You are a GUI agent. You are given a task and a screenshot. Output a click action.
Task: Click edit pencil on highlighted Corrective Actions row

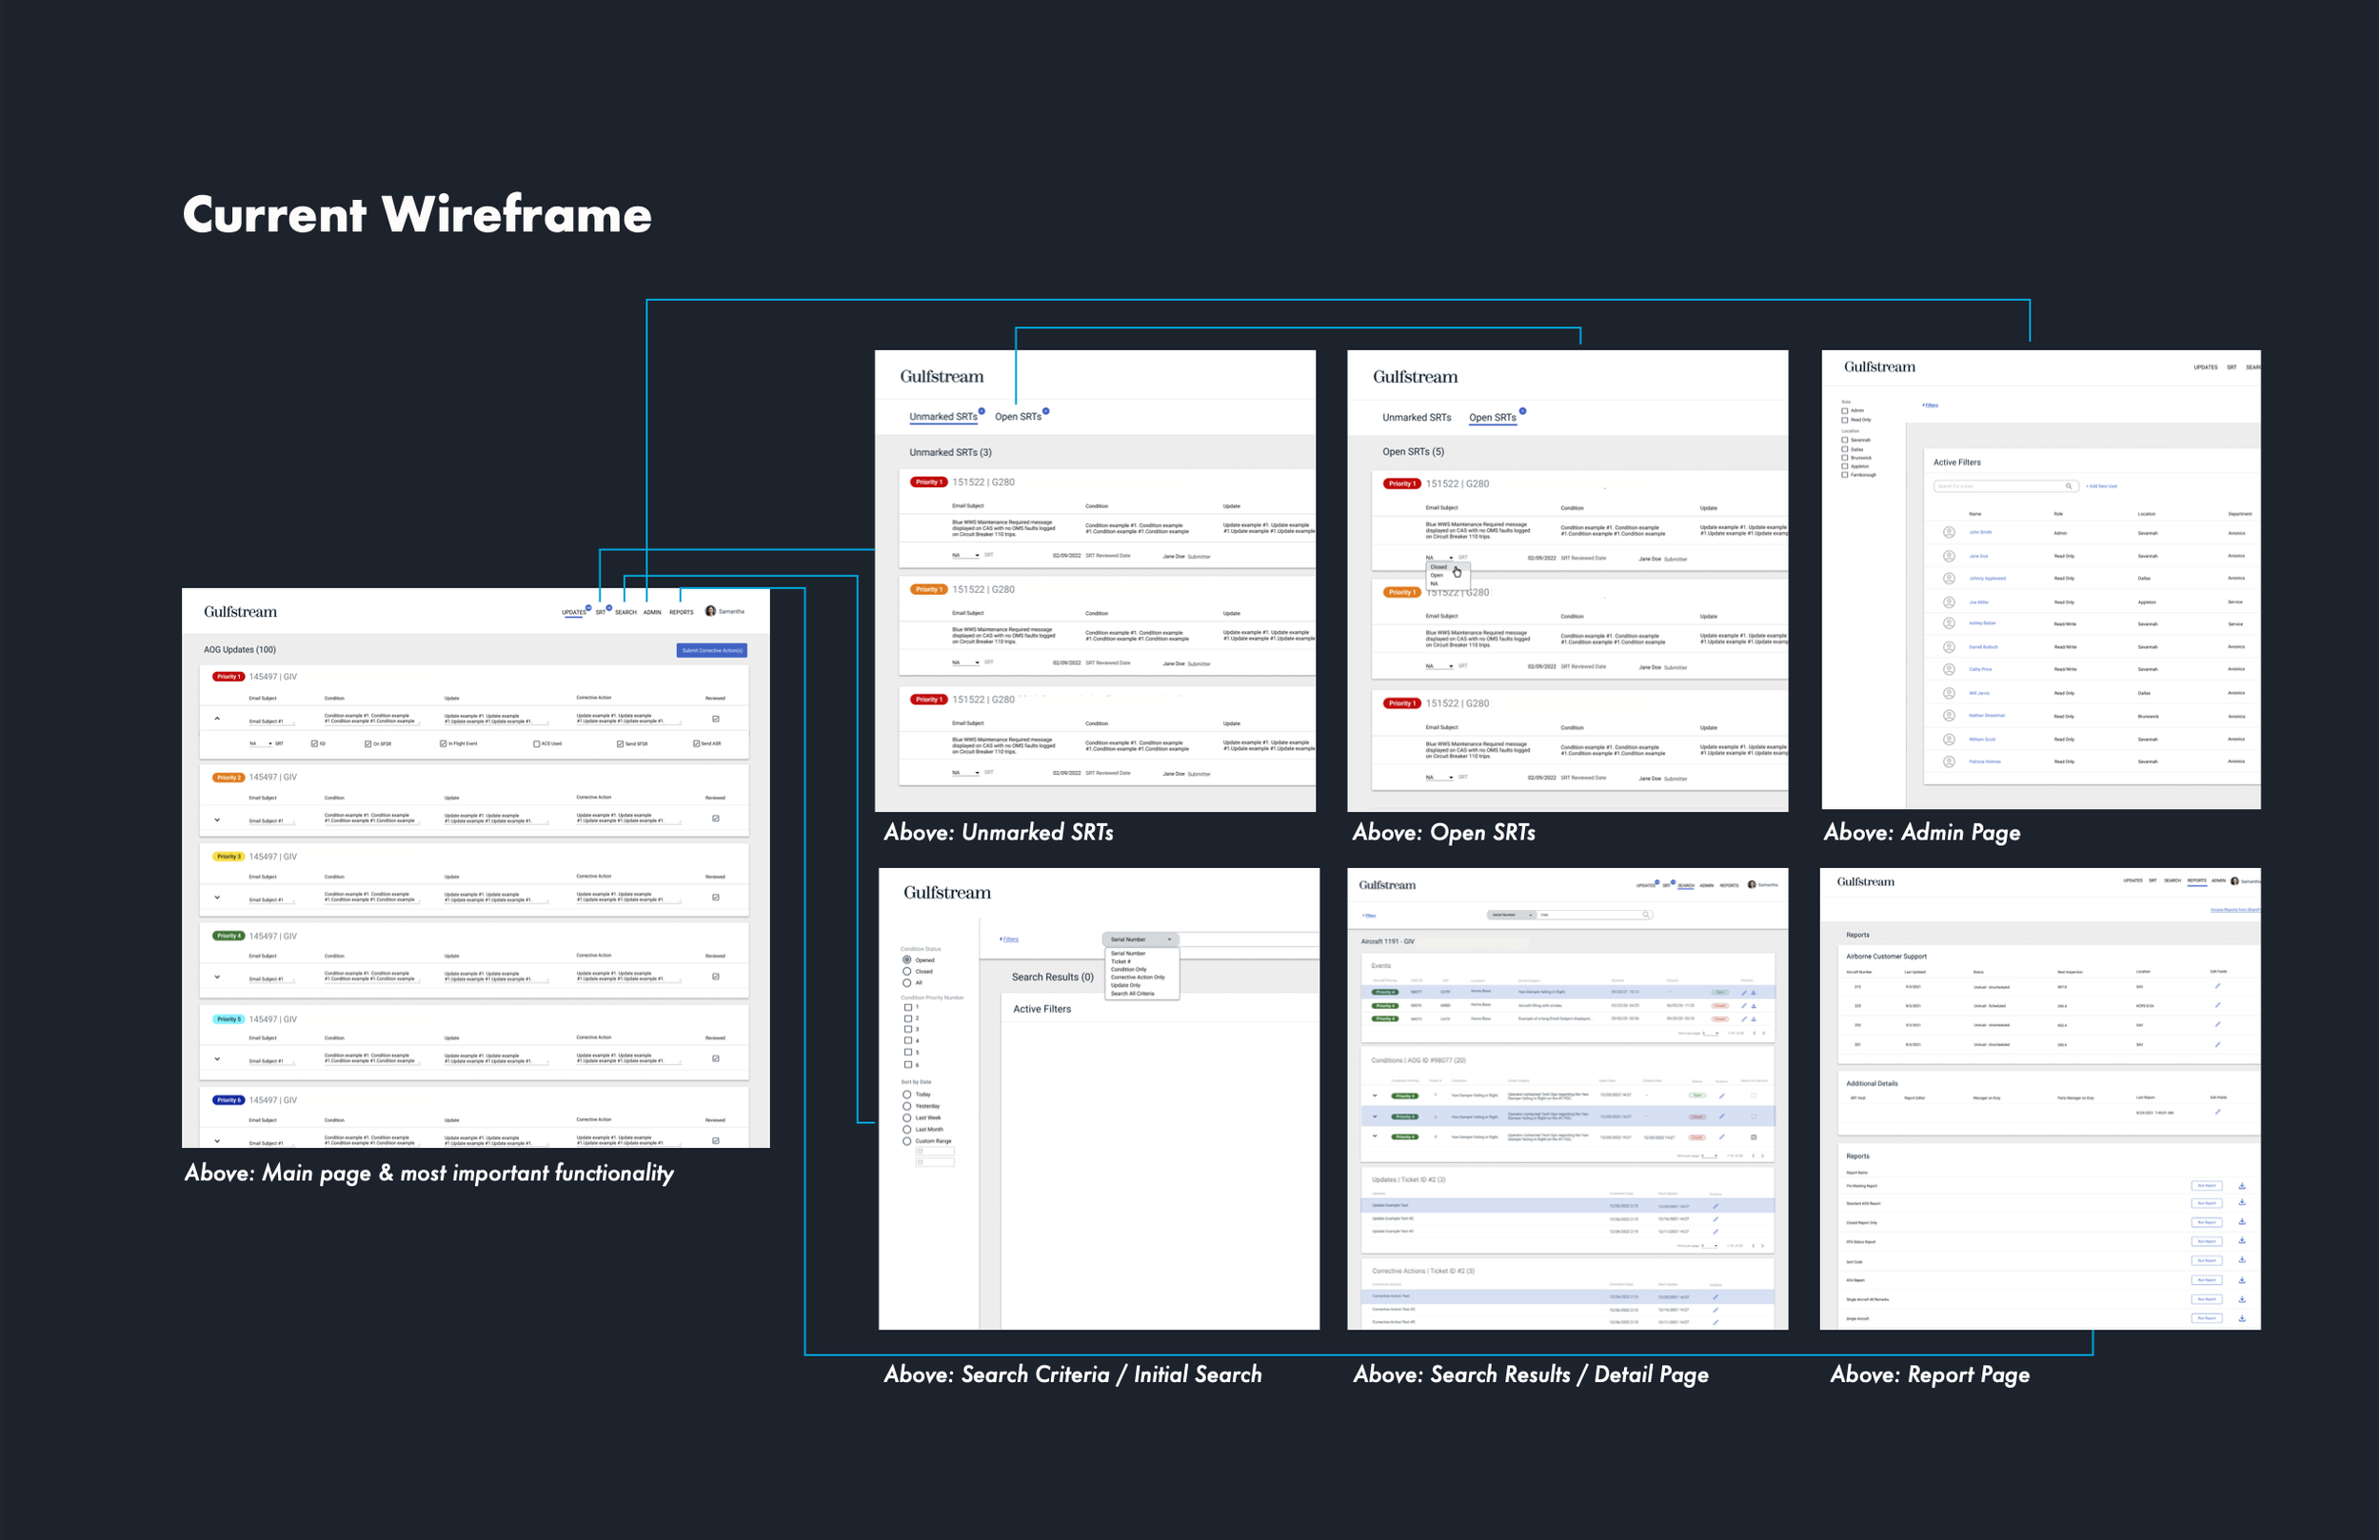click(1715, 1296)
